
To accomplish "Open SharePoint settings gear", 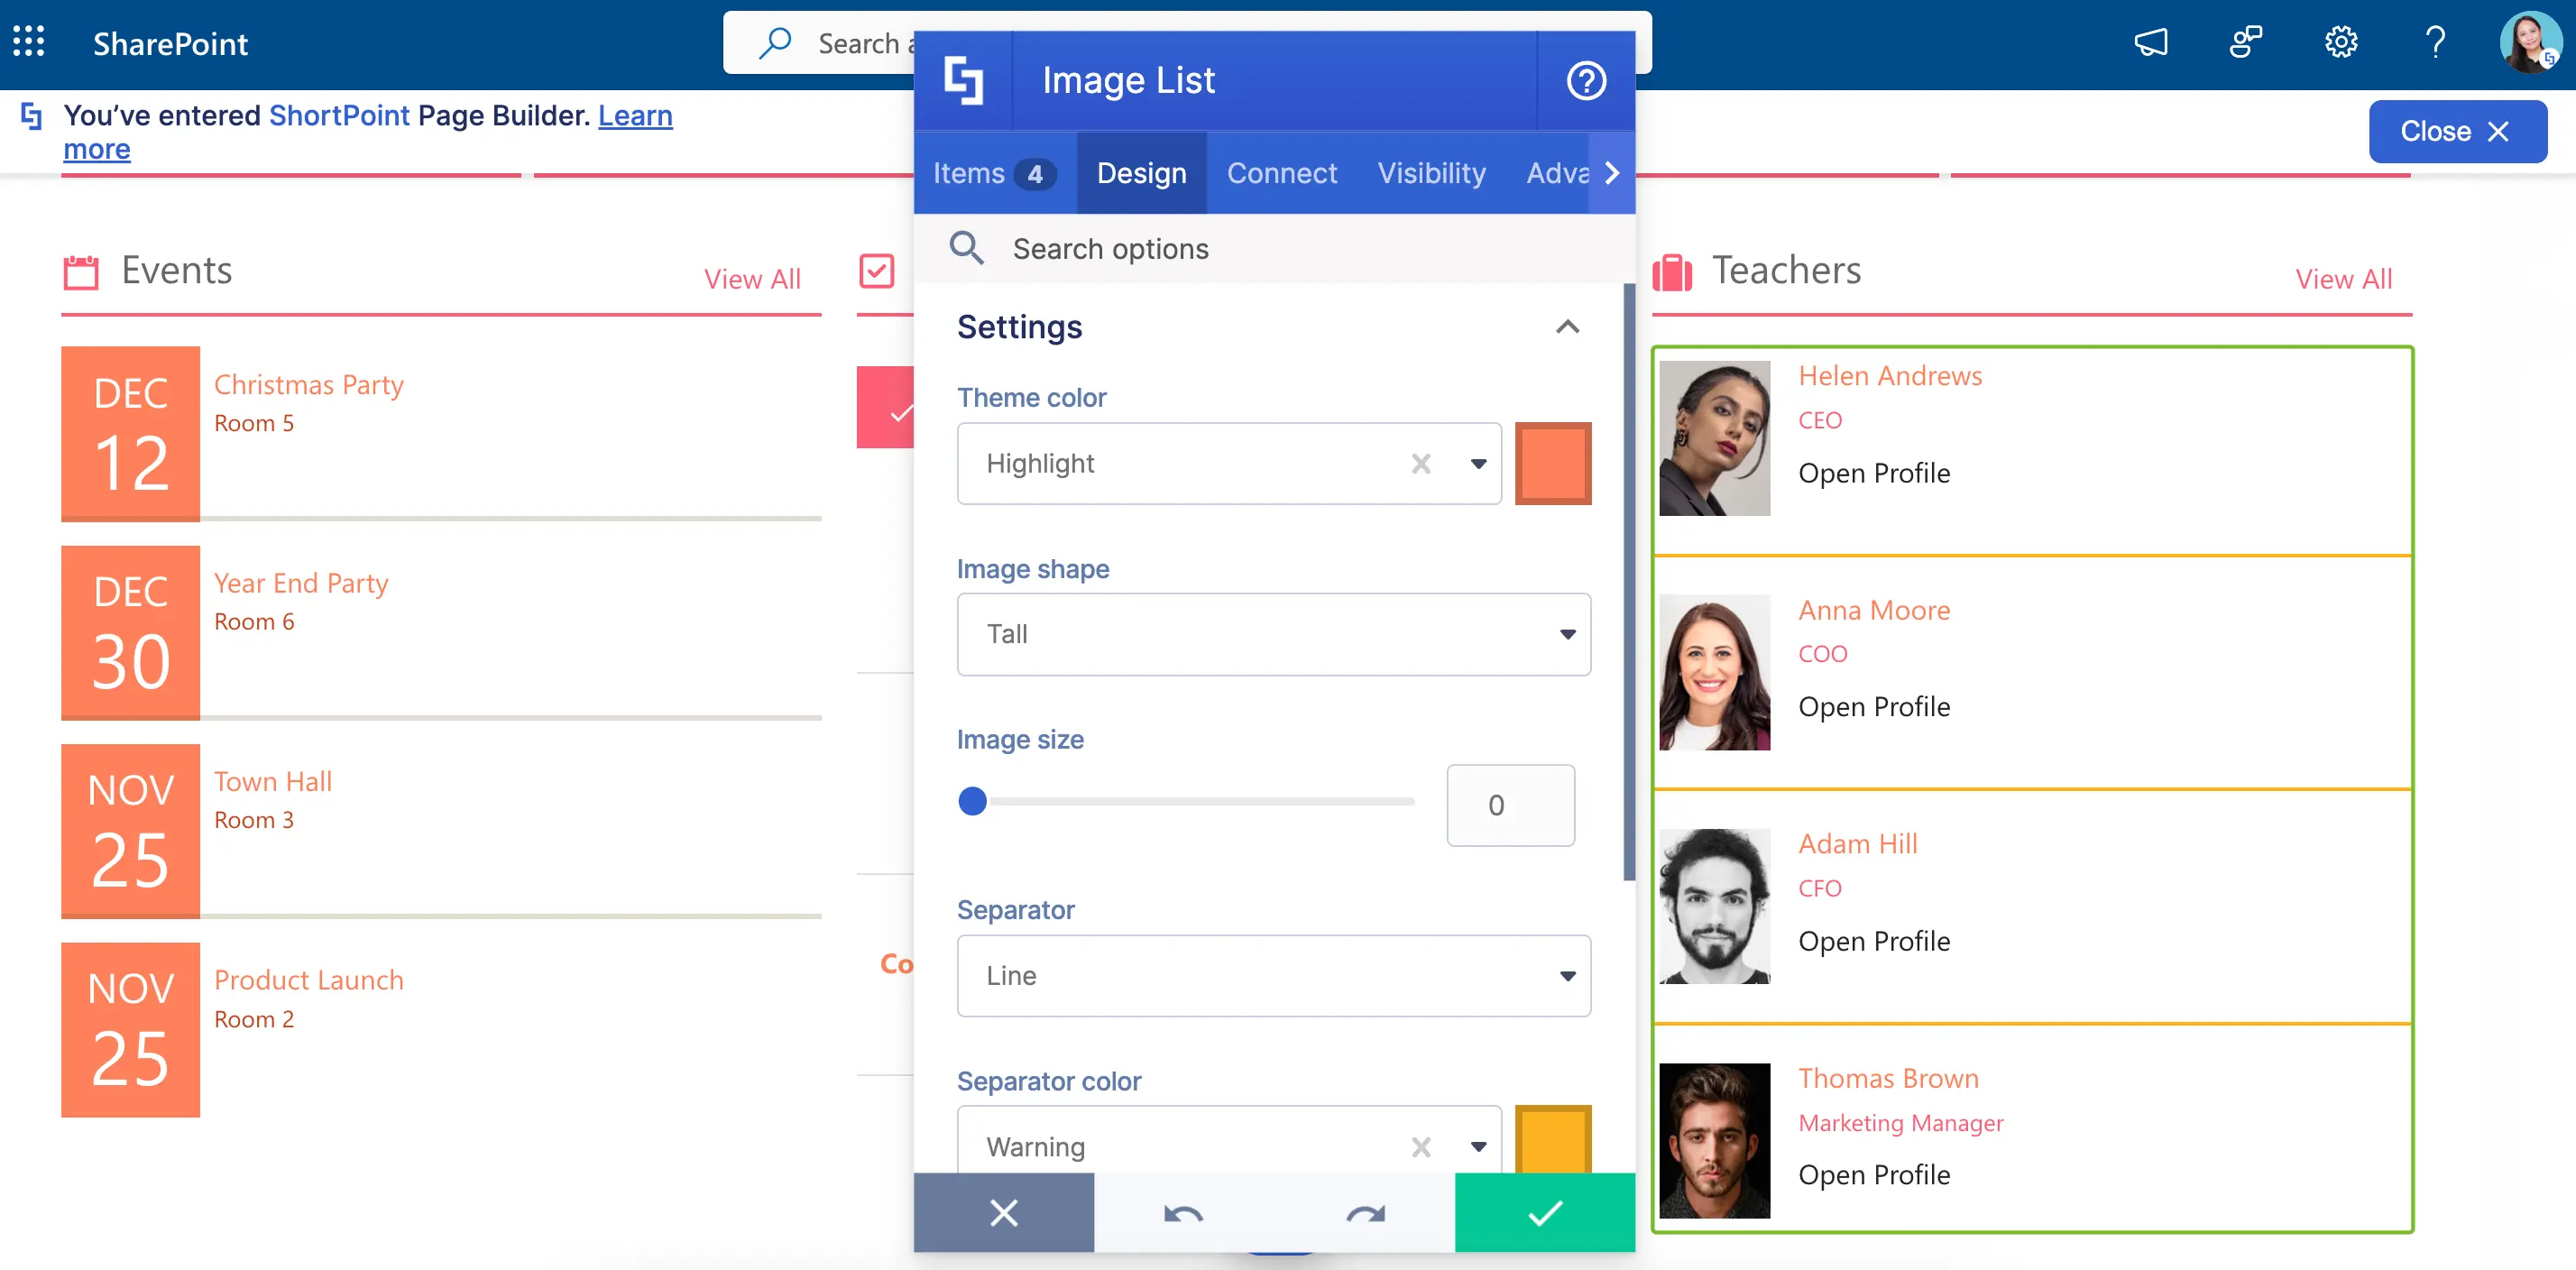I will 2341,42.
